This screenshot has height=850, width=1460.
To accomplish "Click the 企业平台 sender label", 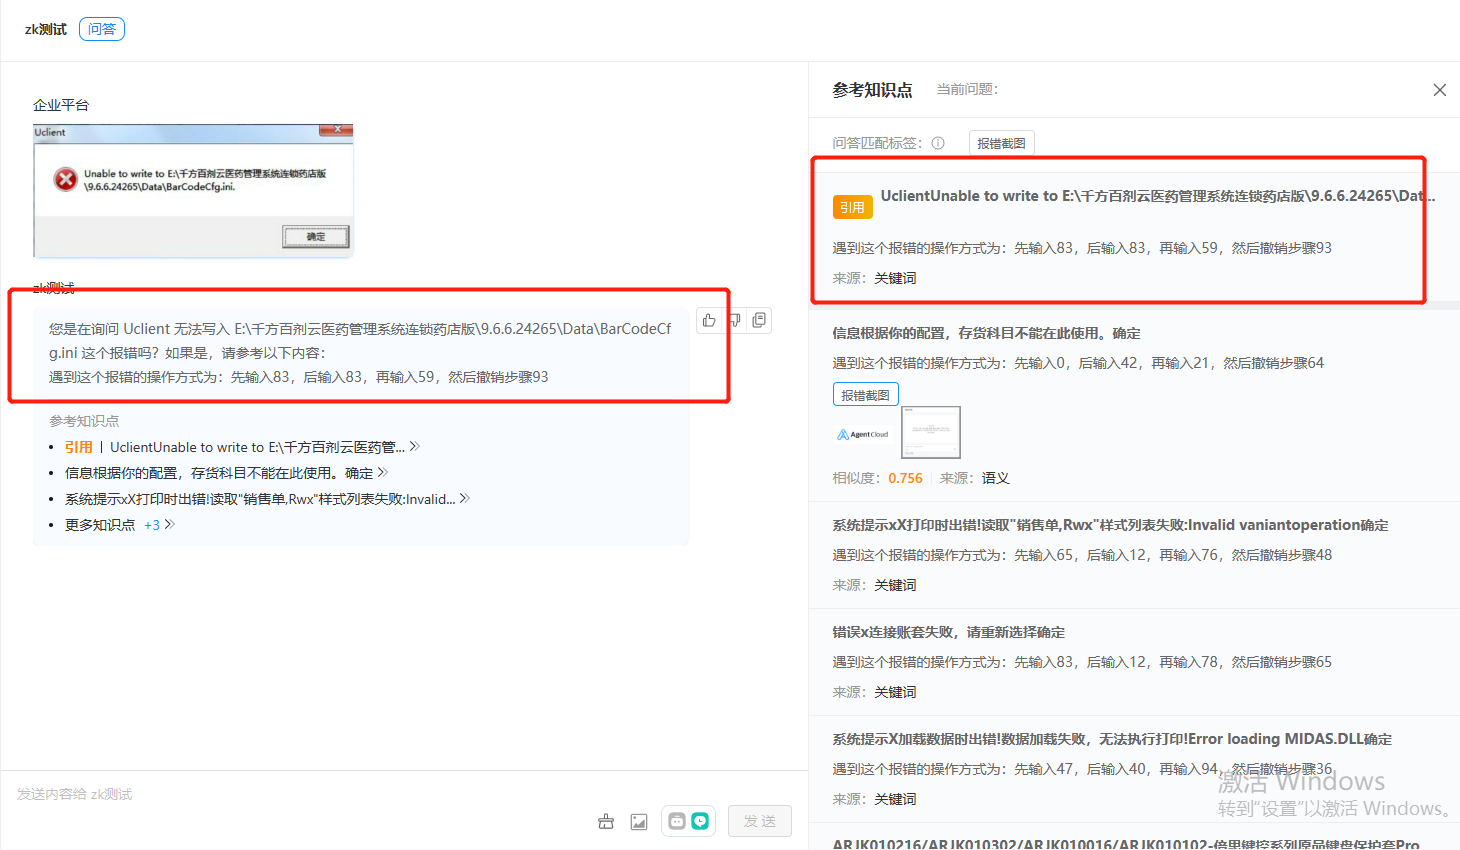I will click(x=61, y=105).
